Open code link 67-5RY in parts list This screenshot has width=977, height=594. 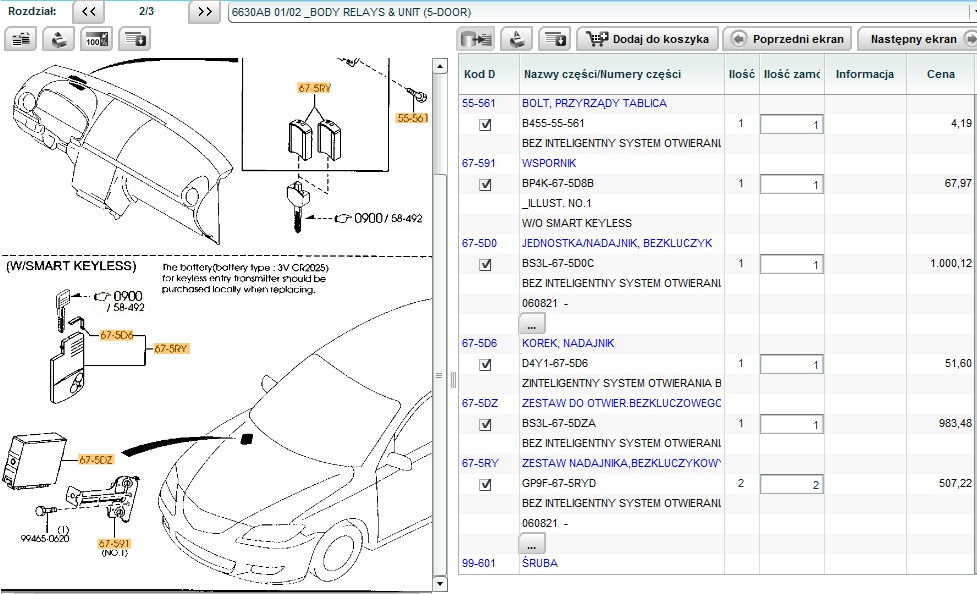pos(480,463)
